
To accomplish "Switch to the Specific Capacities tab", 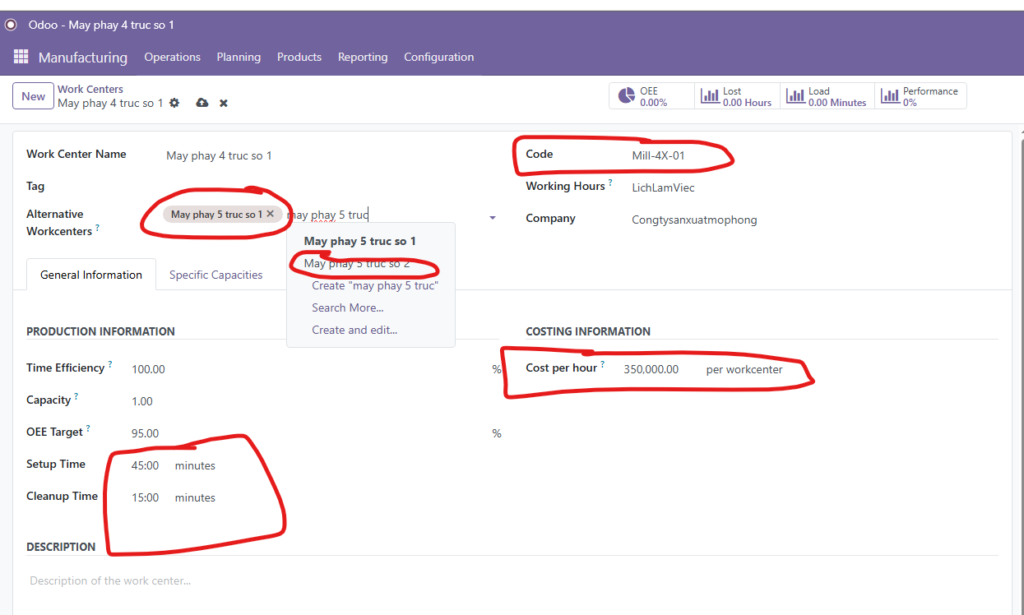I will [x=216, y=275].
